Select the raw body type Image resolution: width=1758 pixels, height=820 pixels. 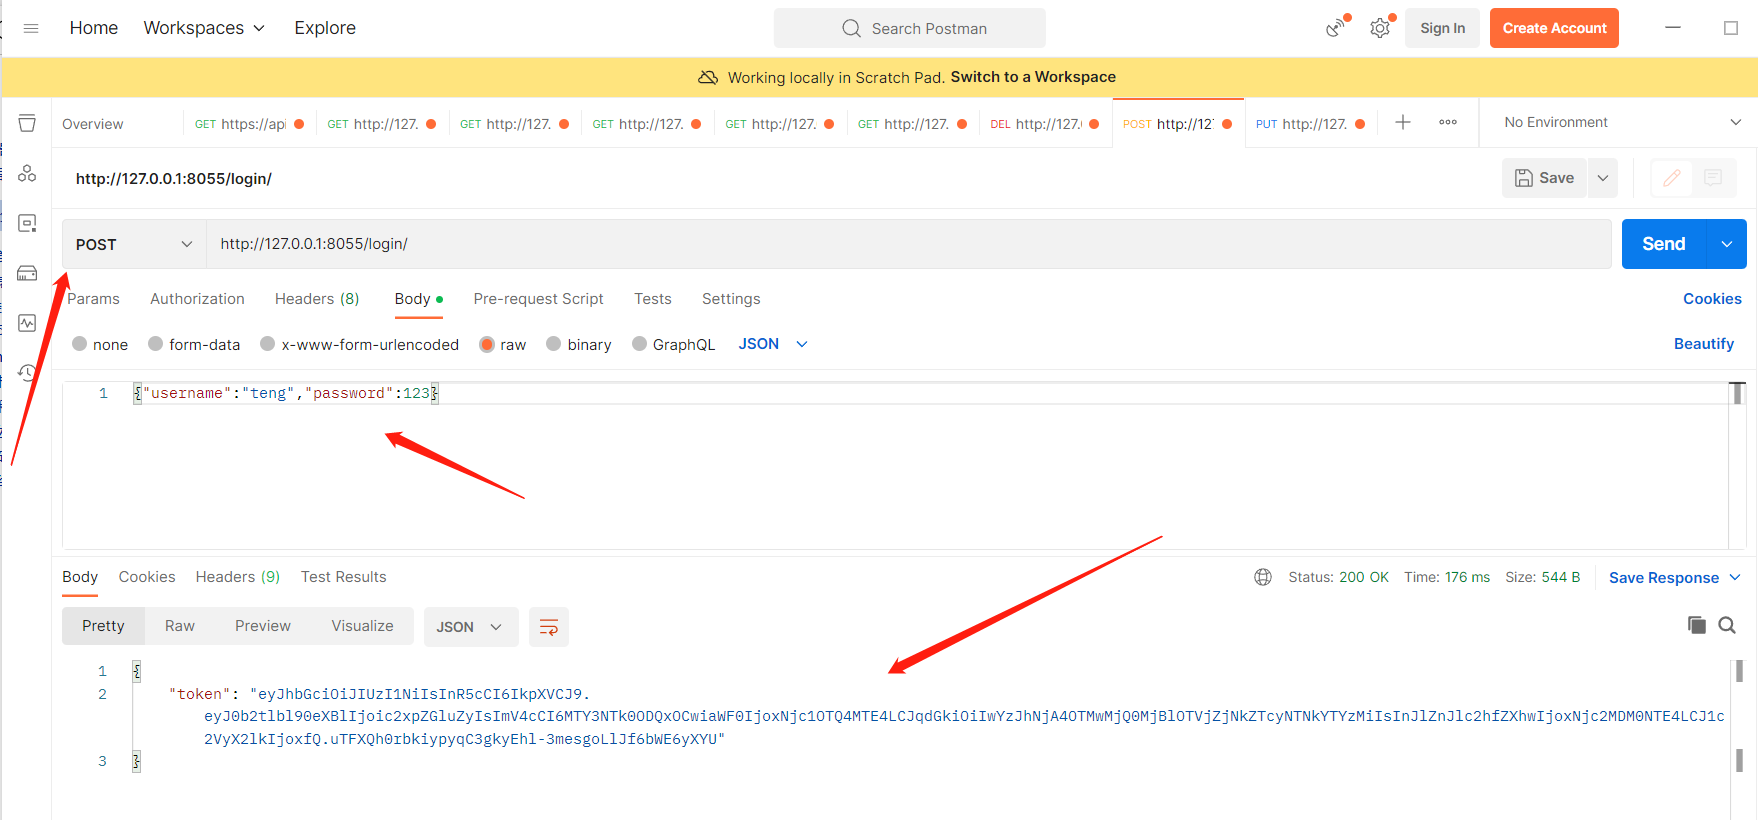coord(487,344)
